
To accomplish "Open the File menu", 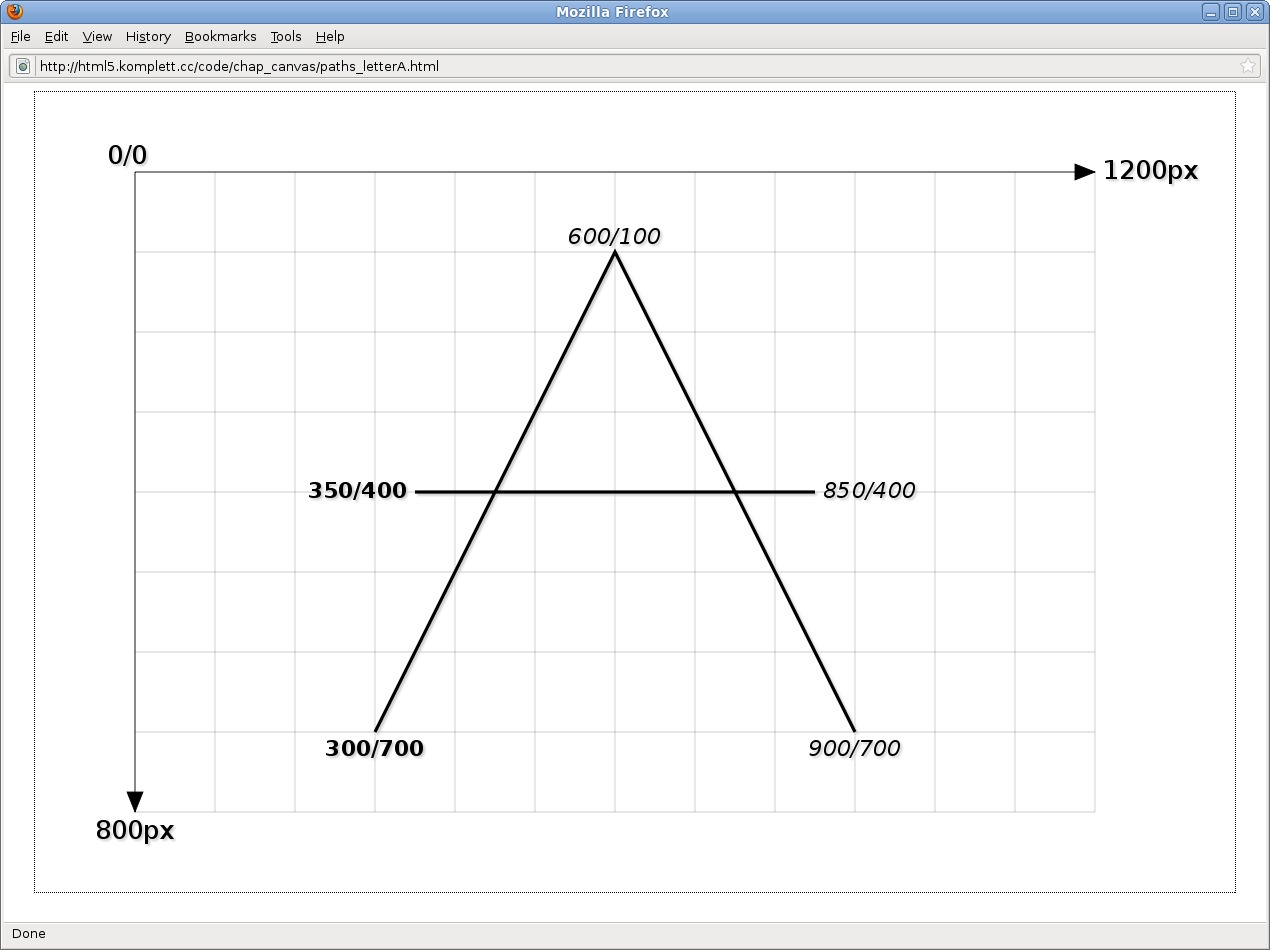I will (20, 36).
